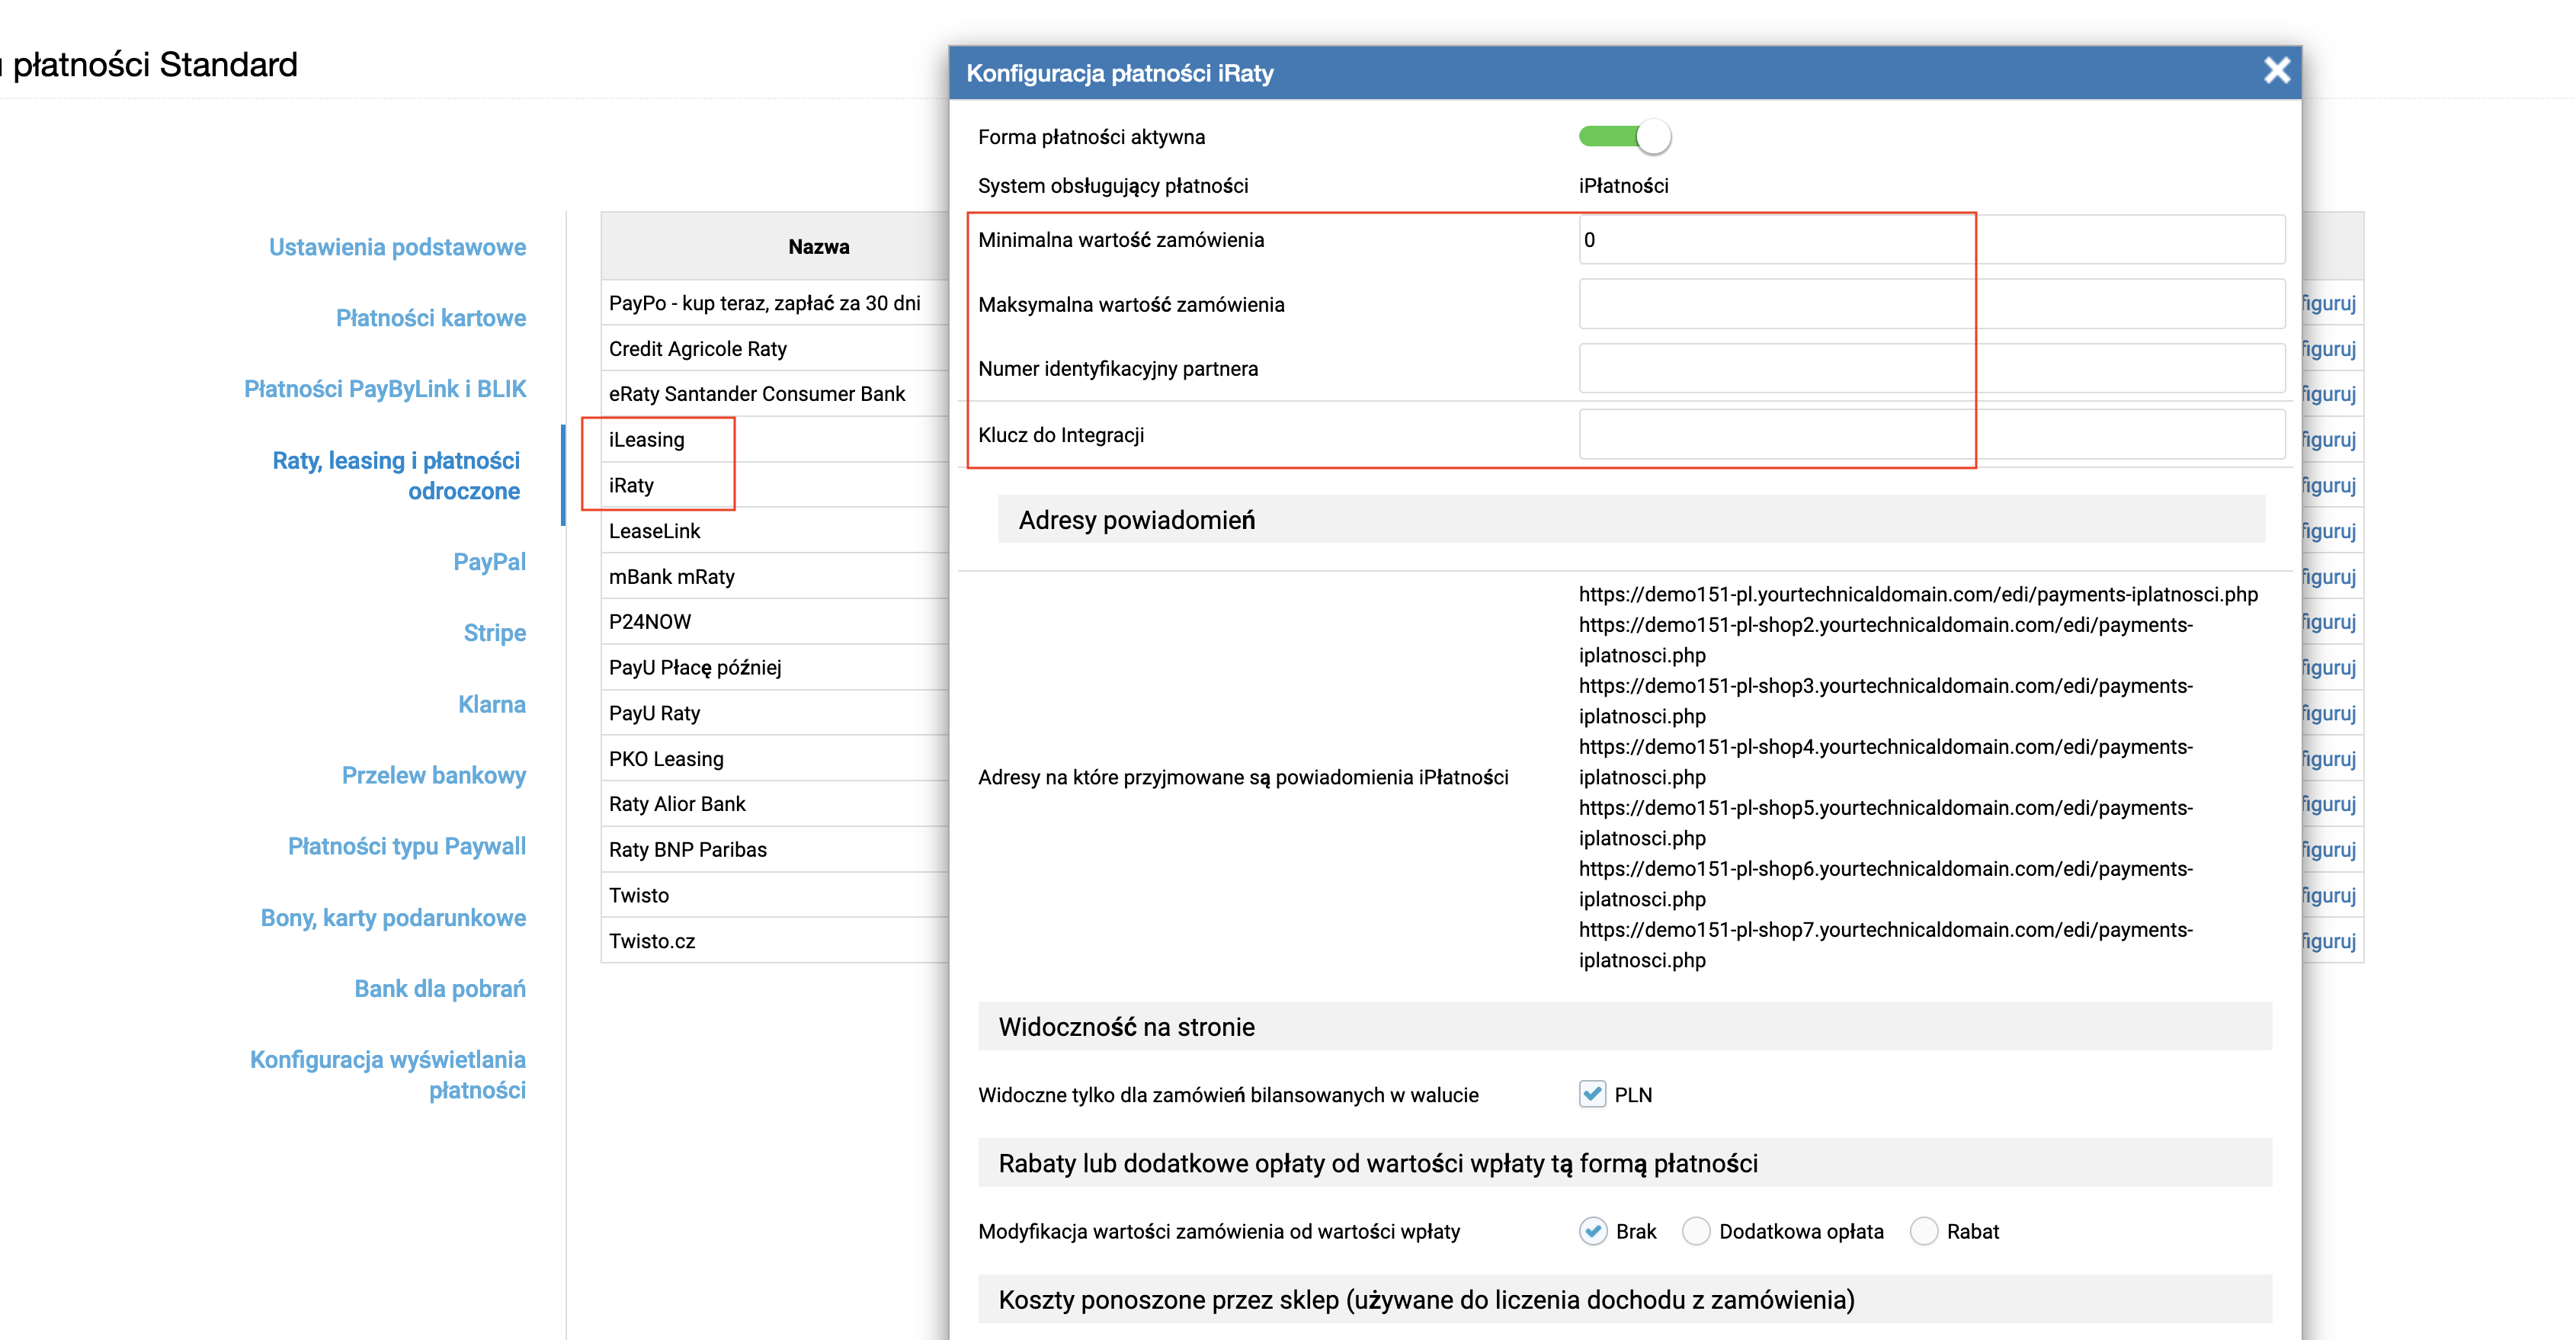Image resolution: width=2576 pixels, height=1340 pixels.
Task: Click the 'mBank mRaty' row
Action: tap(775, 577)
